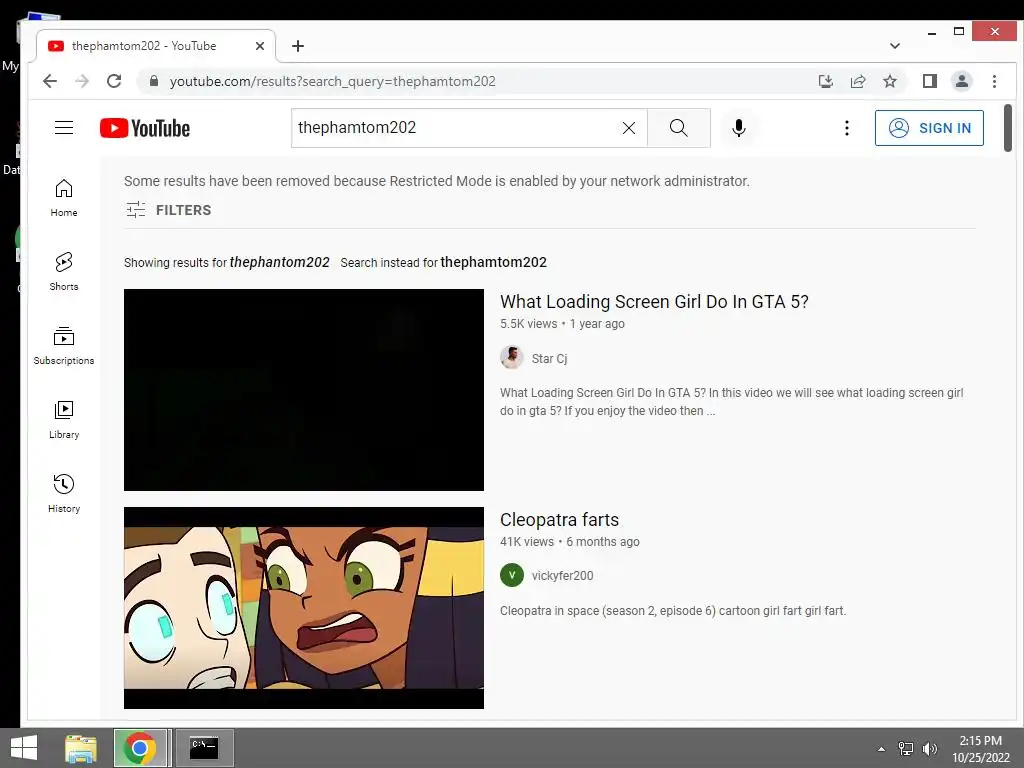Open the Star Cj channel name
This screenshot has height=768, width=1024.
pyautogui.click(x=549, y=359)
